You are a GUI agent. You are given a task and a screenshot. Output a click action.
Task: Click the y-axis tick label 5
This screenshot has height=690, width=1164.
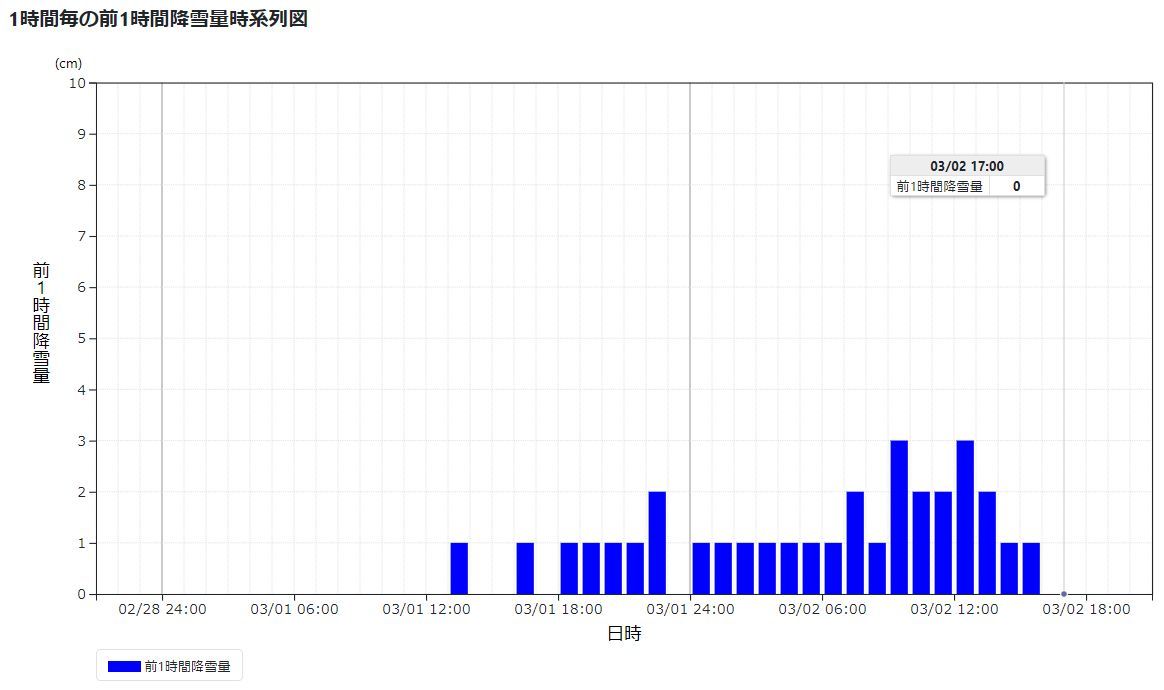[82, 339]
